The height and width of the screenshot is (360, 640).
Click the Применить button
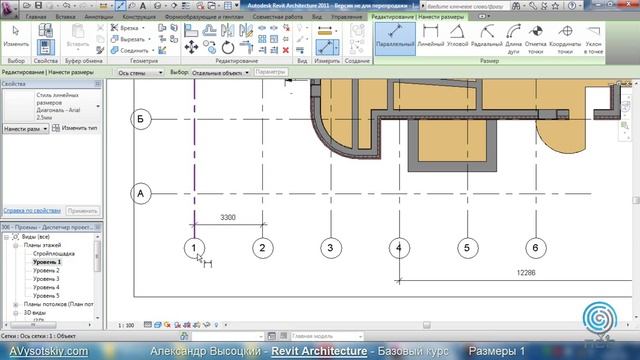pos(82,211)
